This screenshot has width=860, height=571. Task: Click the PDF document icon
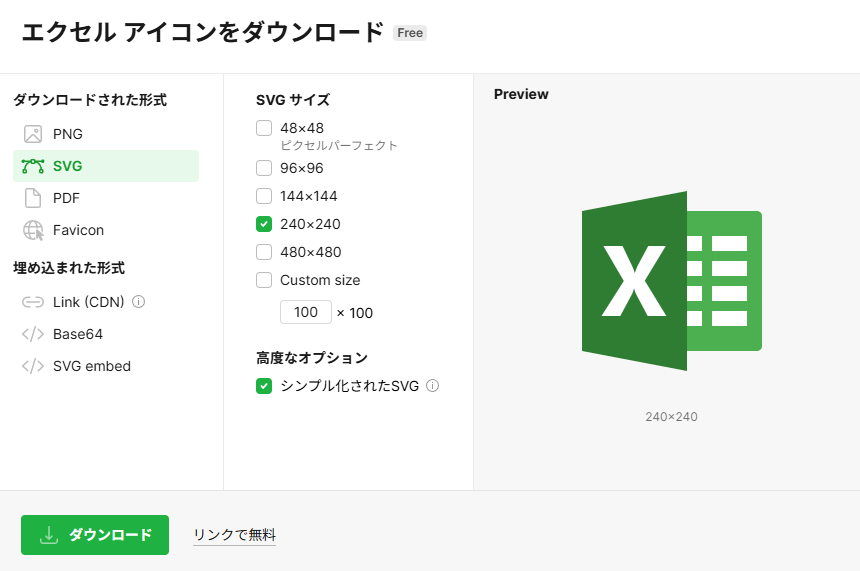[x=33, y=198]
